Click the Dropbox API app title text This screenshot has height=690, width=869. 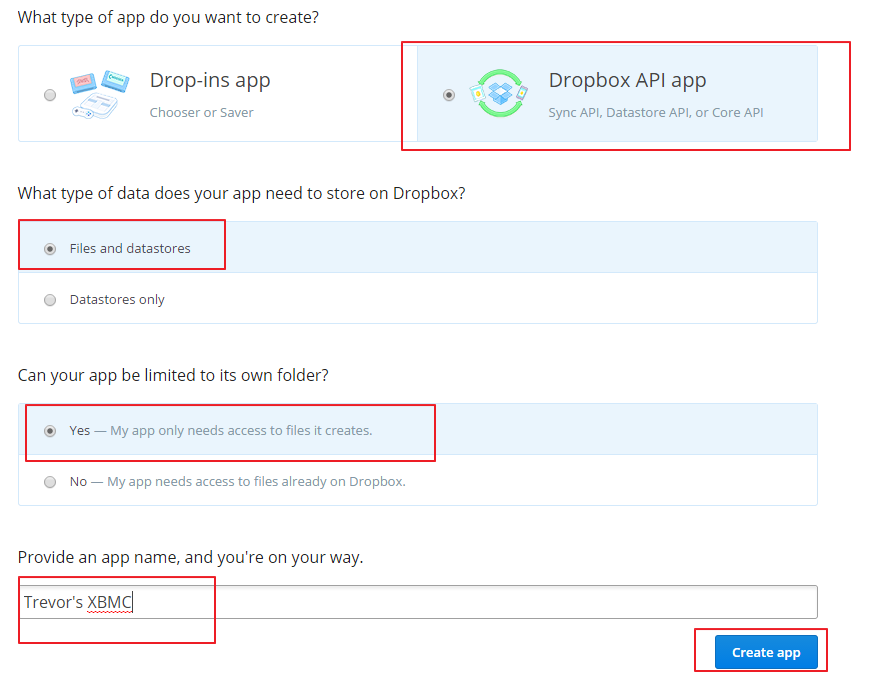(627, 80)
